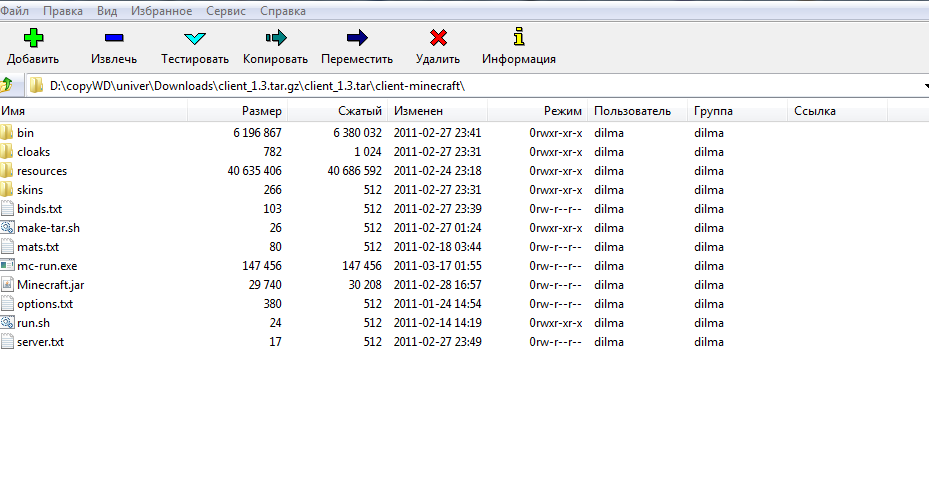
Task: Click the yellow Info icon
Action: pyautogui.click(x=519, y=37)
